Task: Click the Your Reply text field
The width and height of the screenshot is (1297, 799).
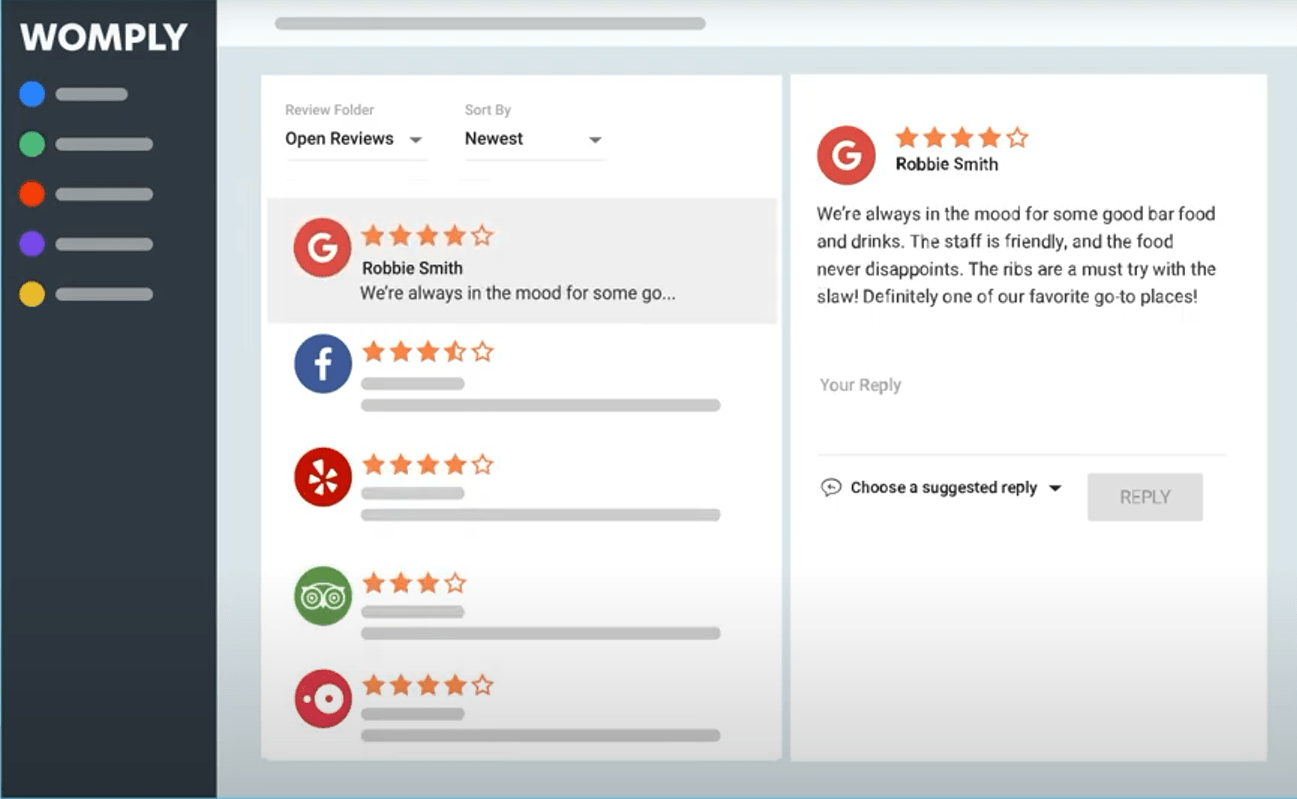Action: click(x=1021, y=413)
